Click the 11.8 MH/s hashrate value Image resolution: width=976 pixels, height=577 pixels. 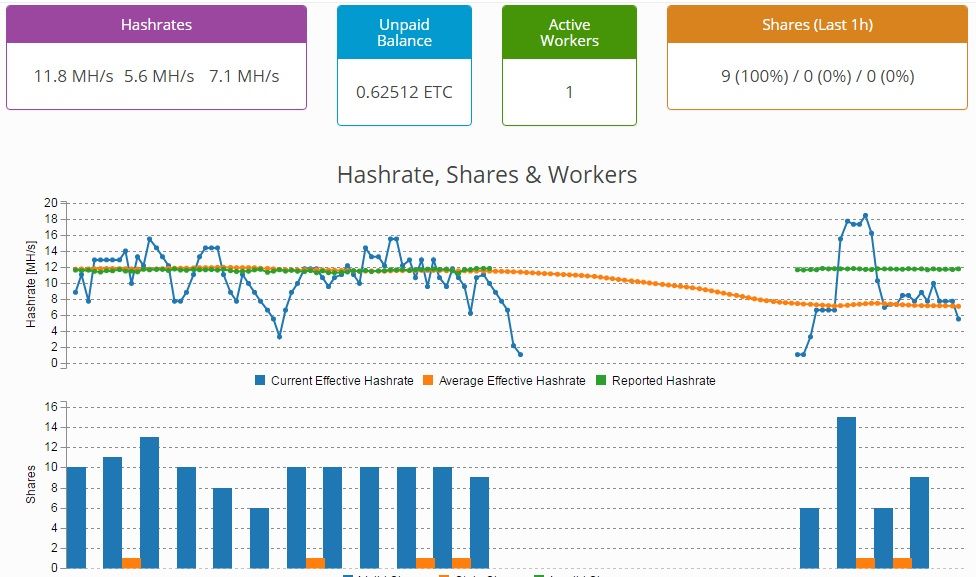(73, 76)
